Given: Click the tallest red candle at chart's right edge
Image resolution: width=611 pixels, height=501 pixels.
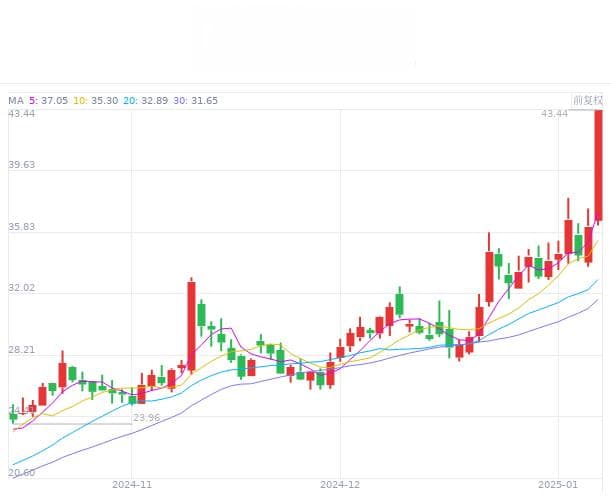Looking at the screenshot, I should point(599,166).
